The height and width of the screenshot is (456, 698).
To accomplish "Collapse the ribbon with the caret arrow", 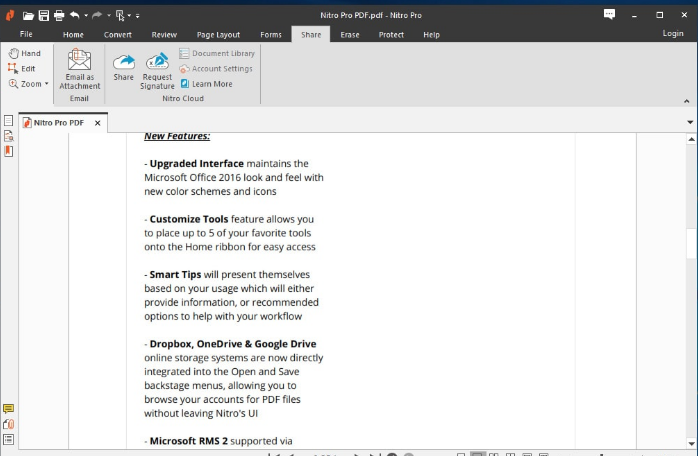I will coord(686,102).
